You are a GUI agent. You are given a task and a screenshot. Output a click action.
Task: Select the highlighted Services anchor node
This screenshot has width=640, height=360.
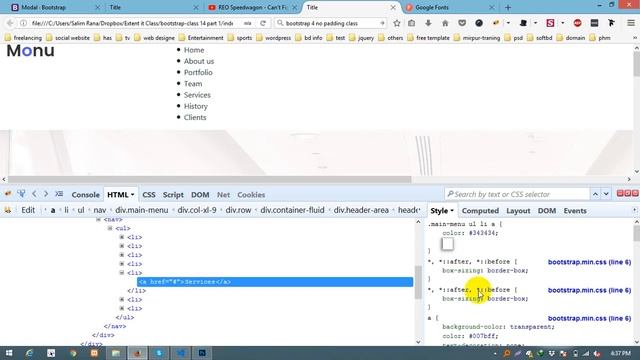point(275,282)
